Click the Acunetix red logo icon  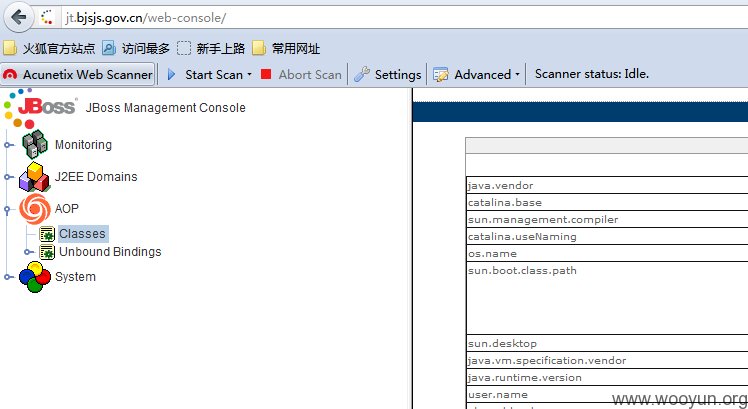coord(10,74)
